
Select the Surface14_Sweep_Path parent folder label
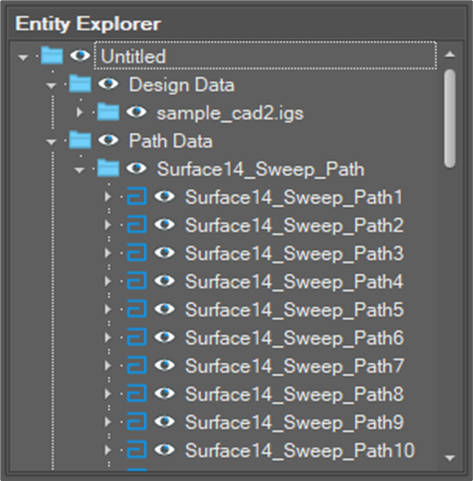[x=261, y=169]
